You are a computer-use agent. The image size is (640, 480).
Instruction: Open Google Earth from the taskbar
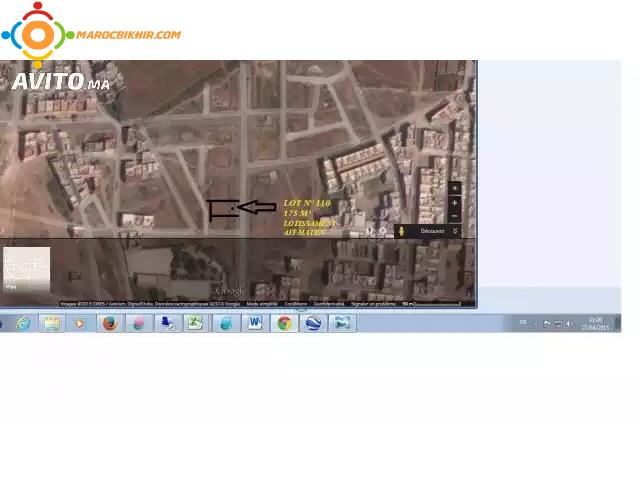[x=313, y=324]
